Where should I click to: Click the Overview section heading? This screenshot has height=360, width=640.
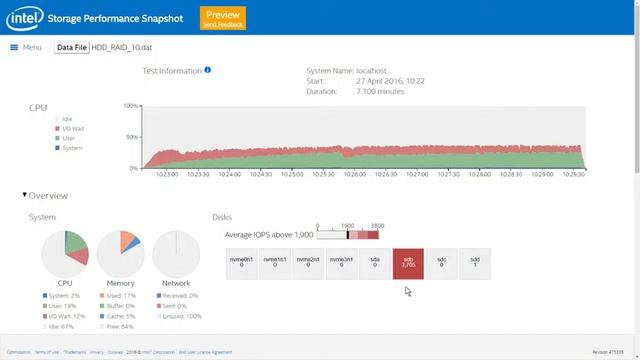click(48, 196)
